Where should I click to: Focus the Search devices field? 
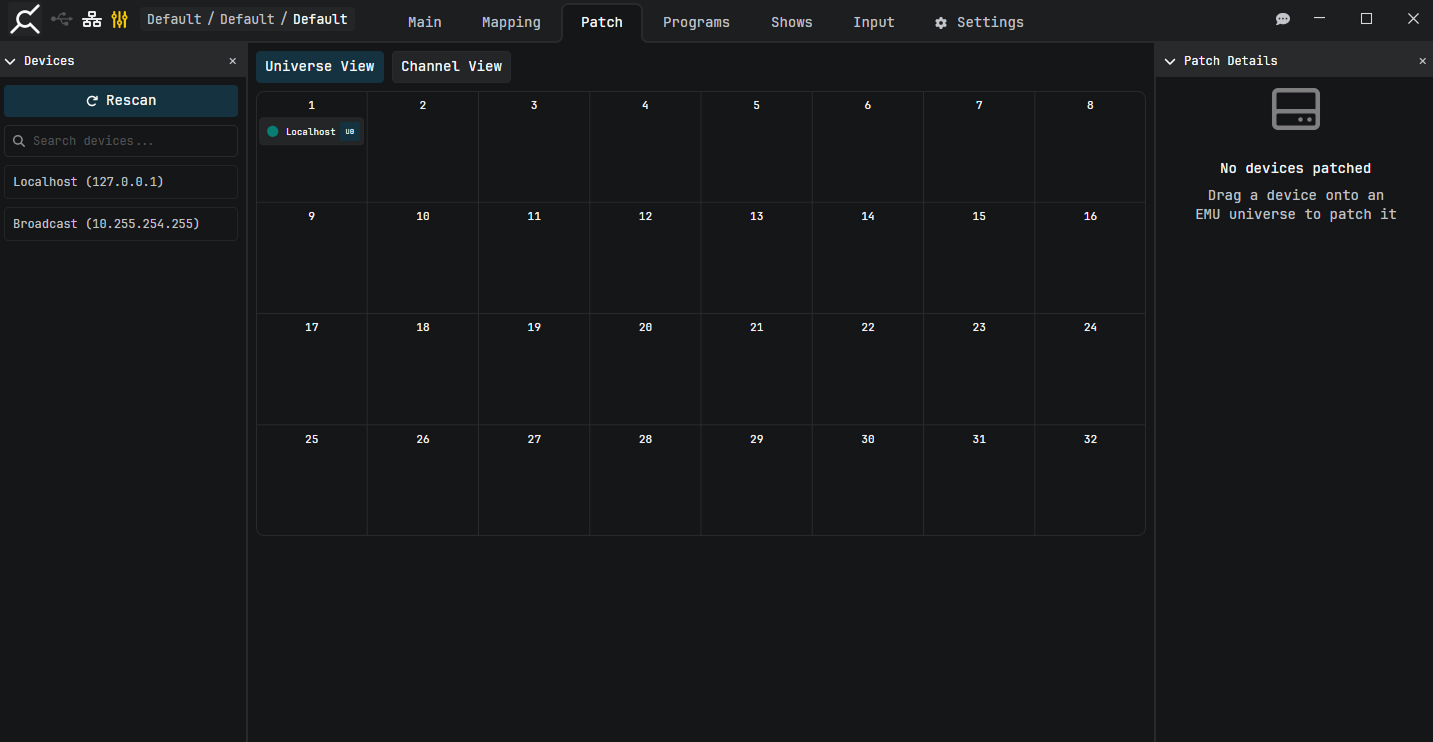click(121, 141)
